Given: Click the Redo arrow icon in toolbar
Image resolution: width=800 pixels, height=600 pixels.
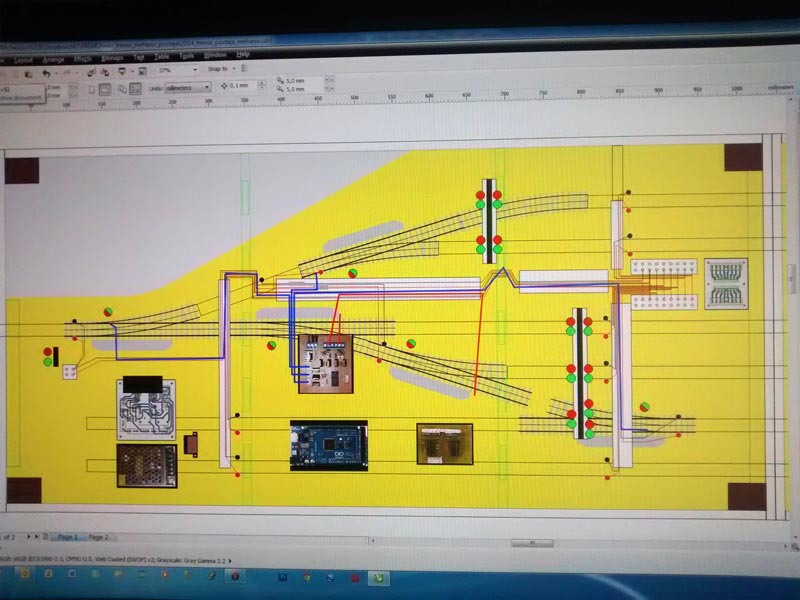Looking at the screenshot, I should pos(66,73).
